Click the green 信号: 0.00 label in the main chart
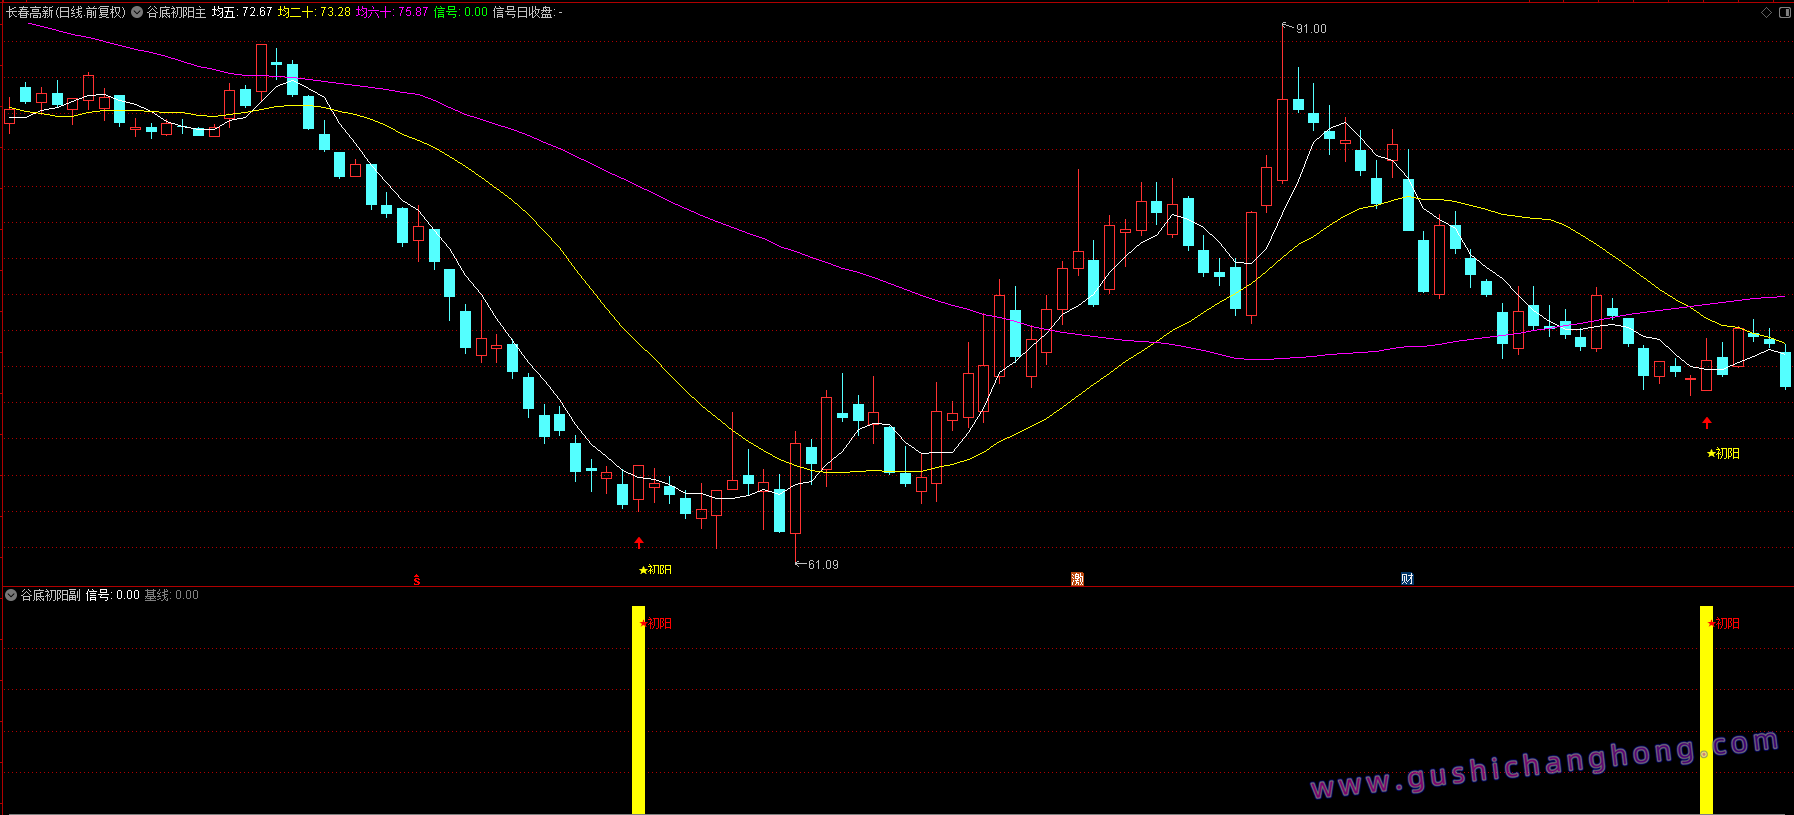This screenshot has height=815, width=1794. click(461, 13)
